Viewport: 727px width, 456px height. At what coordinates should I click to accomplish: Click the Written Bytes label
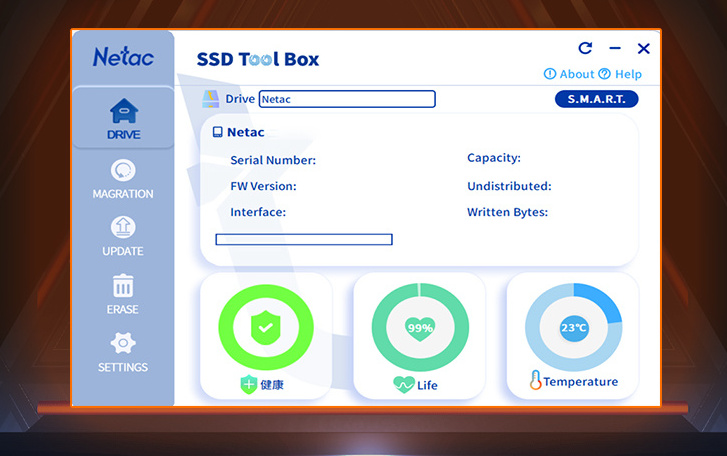(507, 212)
